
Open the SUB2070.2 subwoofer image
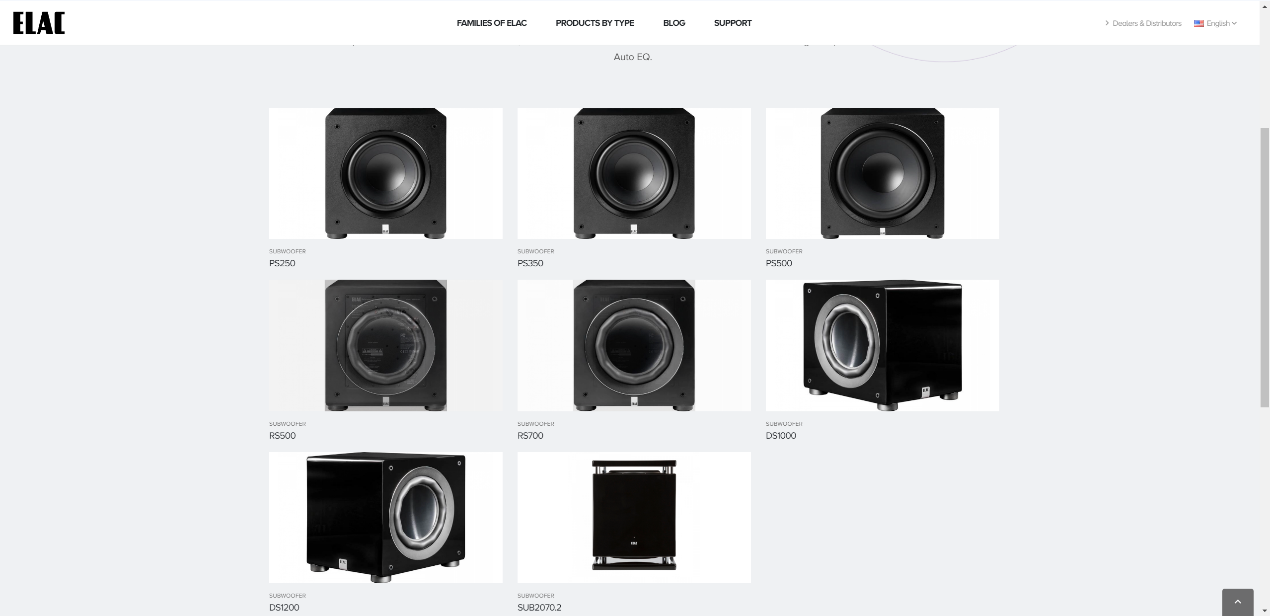pyautogui.click(x=634, y=517)
